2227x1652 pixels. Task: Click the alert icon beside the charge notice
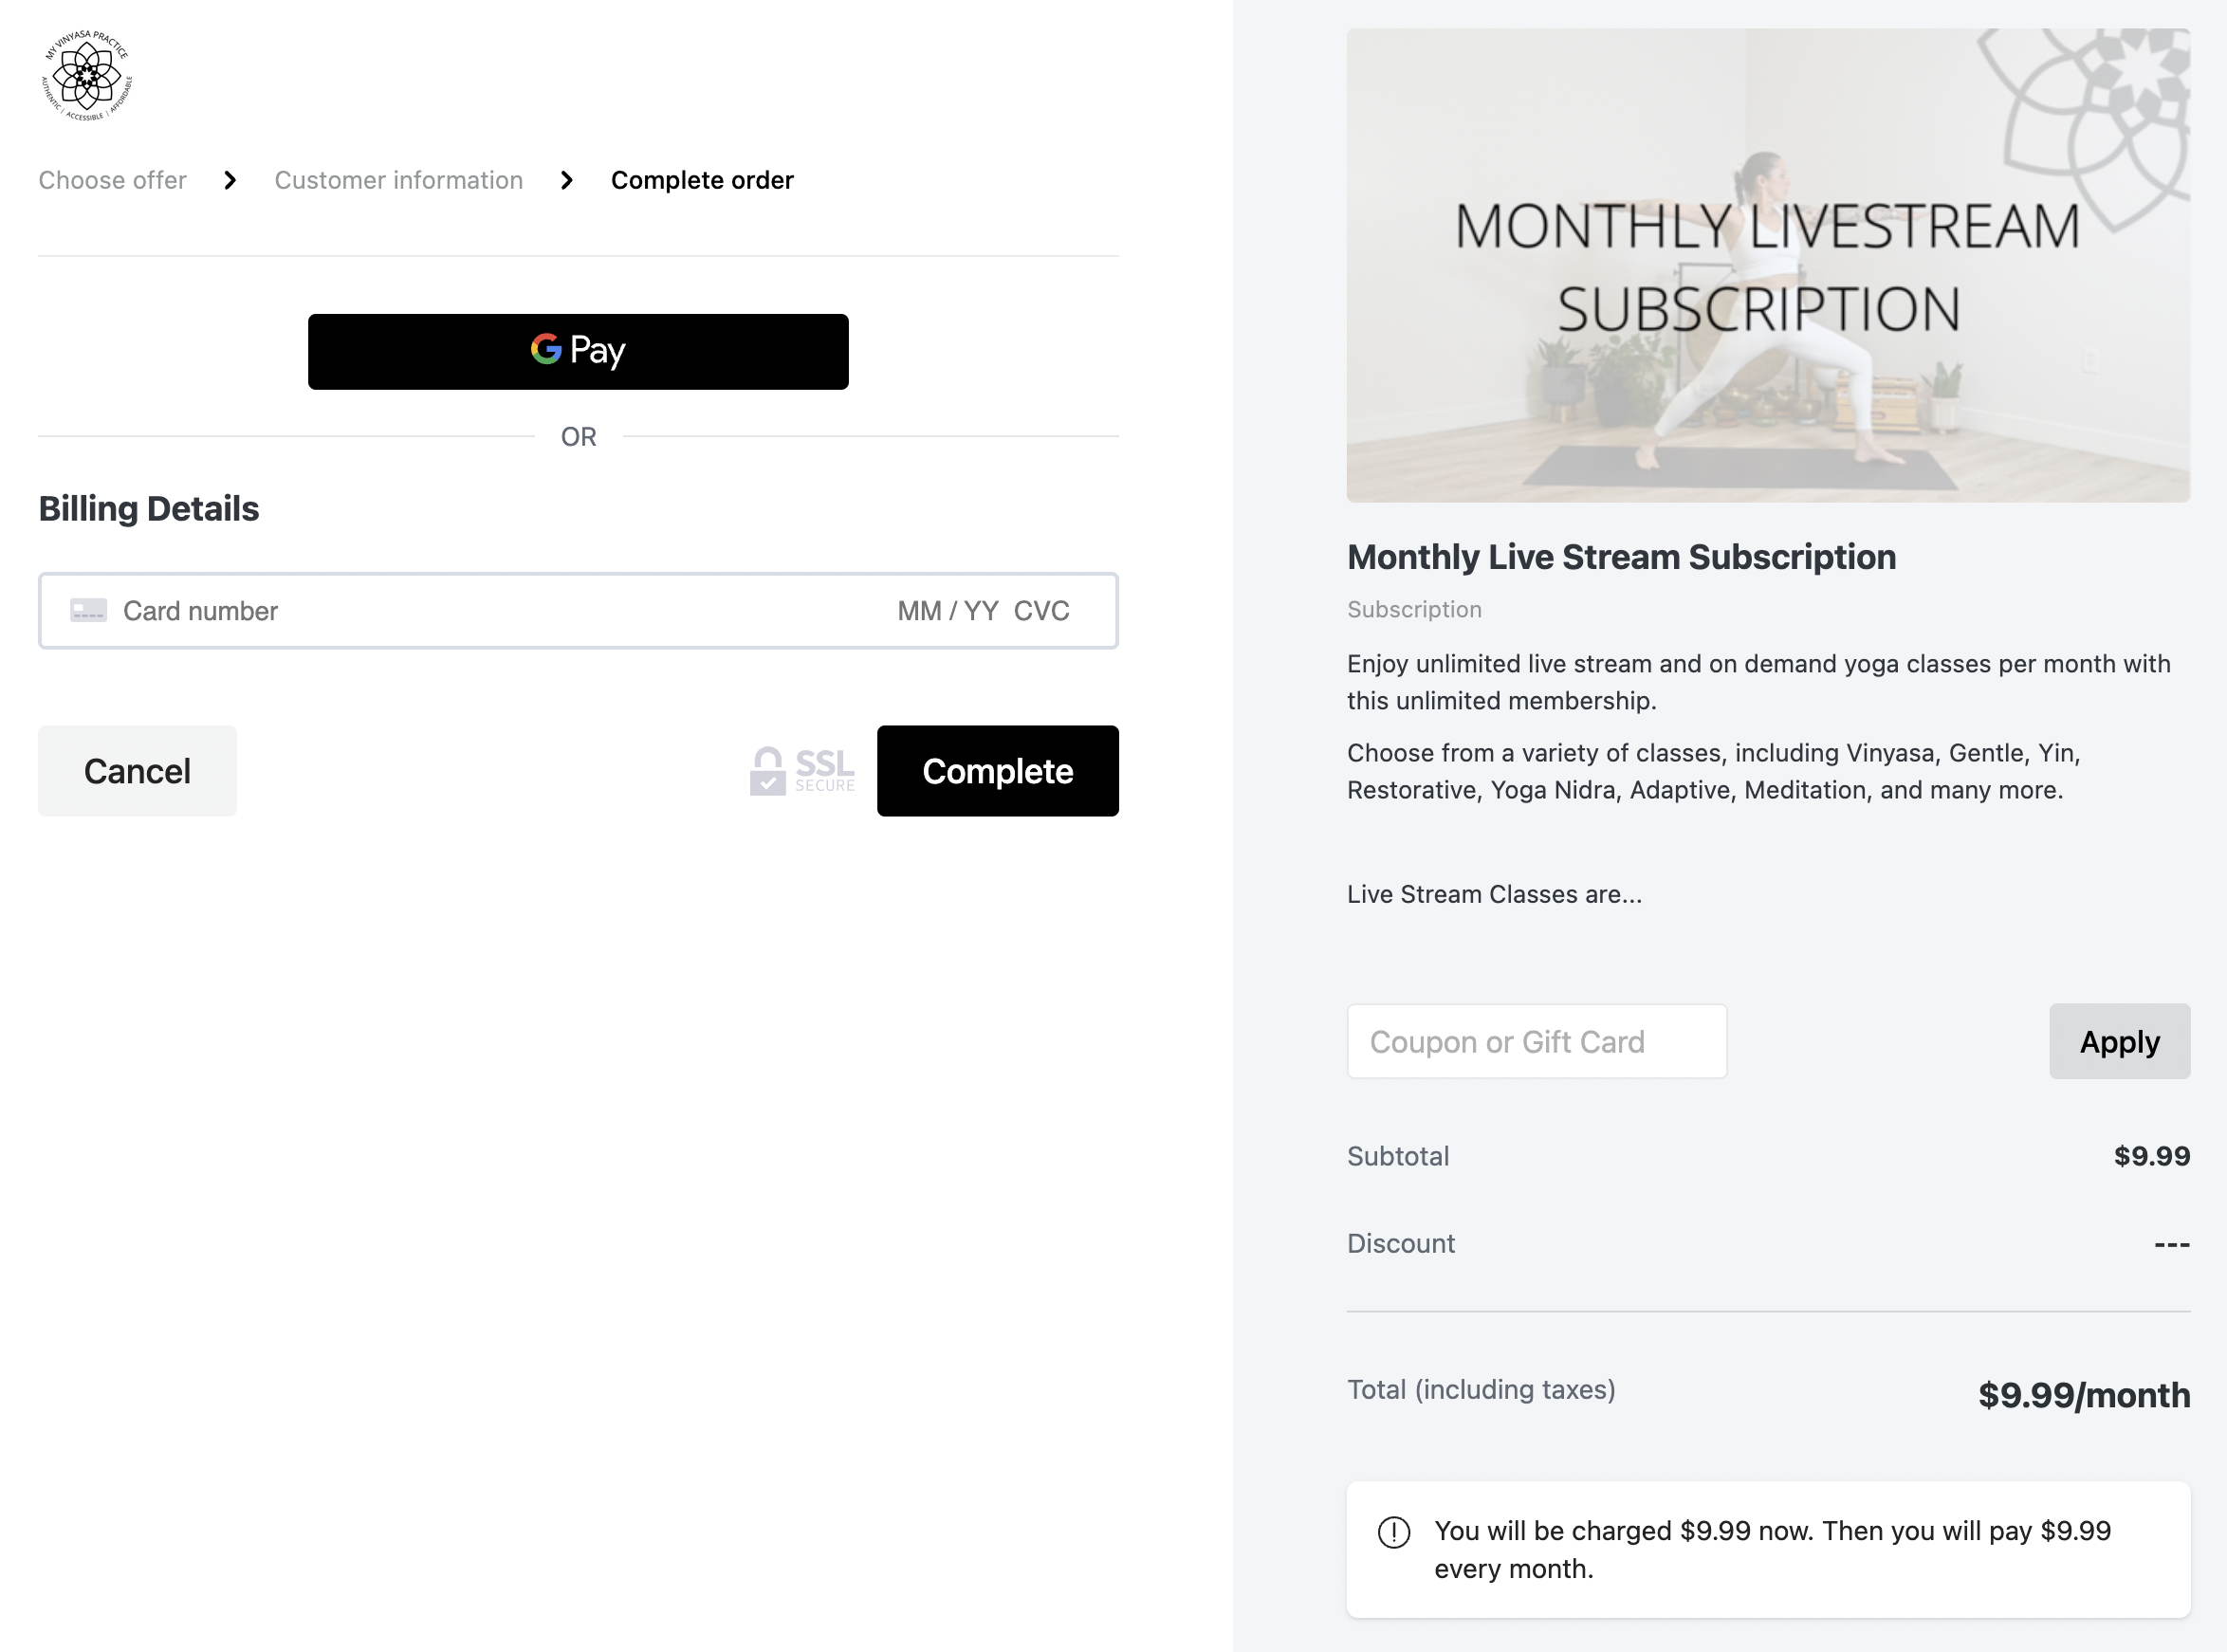1393,1530
